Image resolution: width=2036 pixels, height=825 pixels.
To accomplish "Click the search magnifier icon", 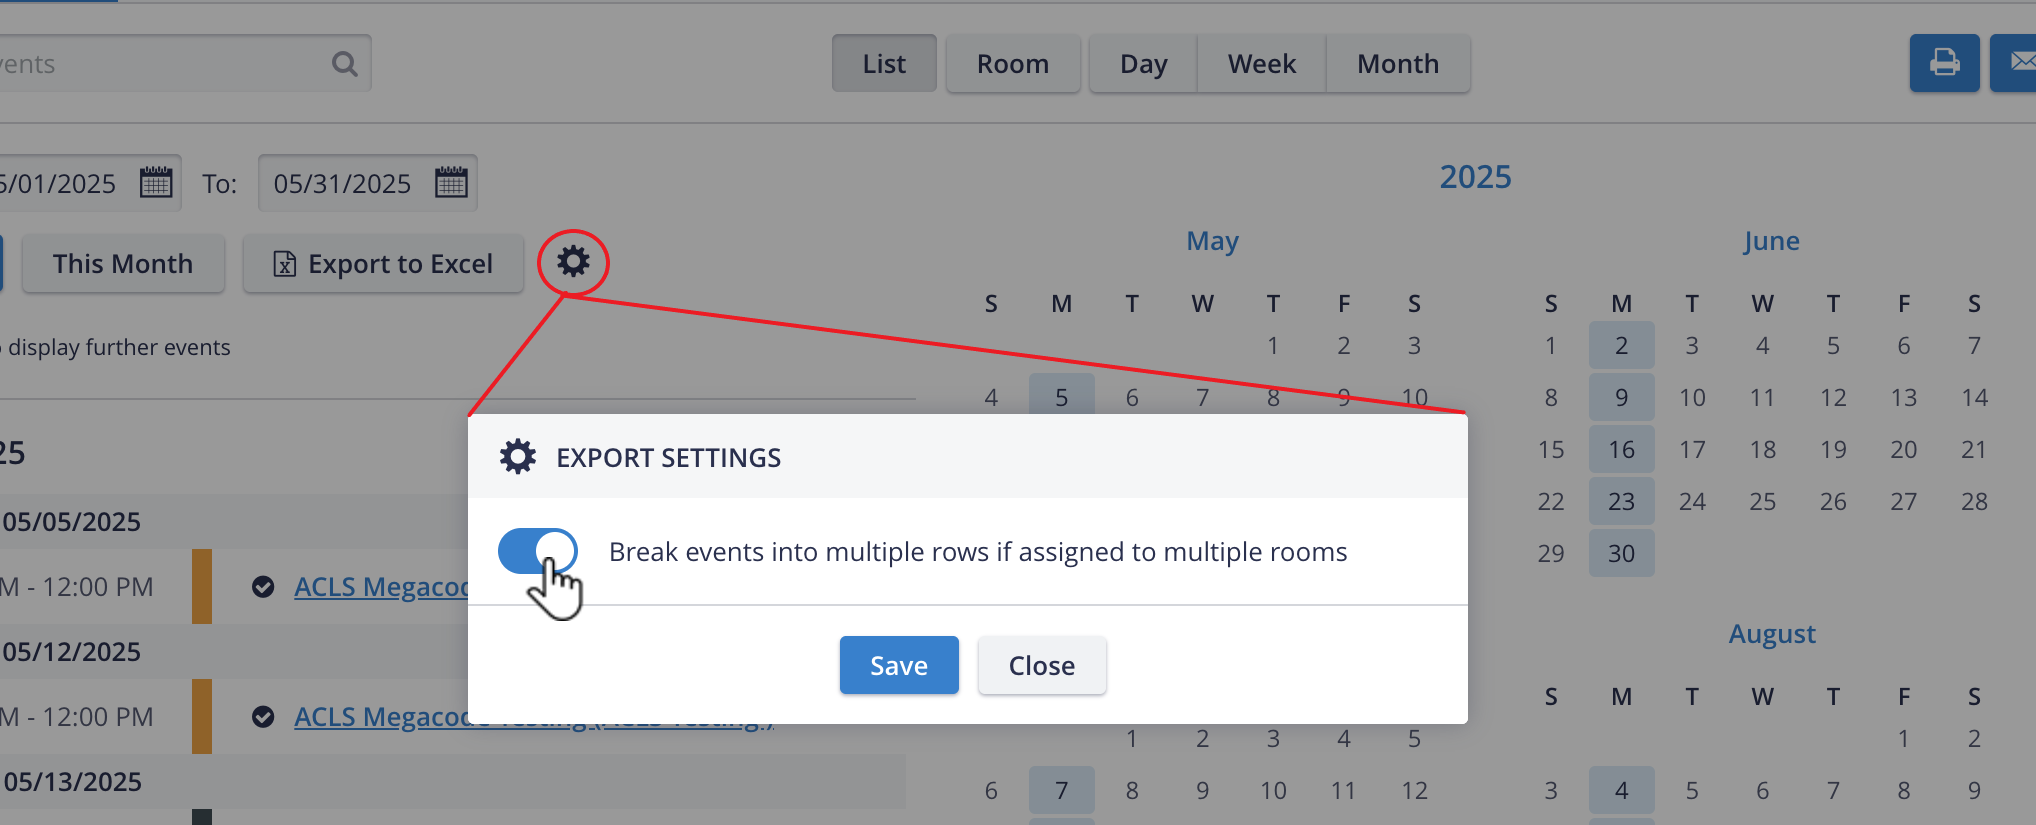I will click(345, 64).
